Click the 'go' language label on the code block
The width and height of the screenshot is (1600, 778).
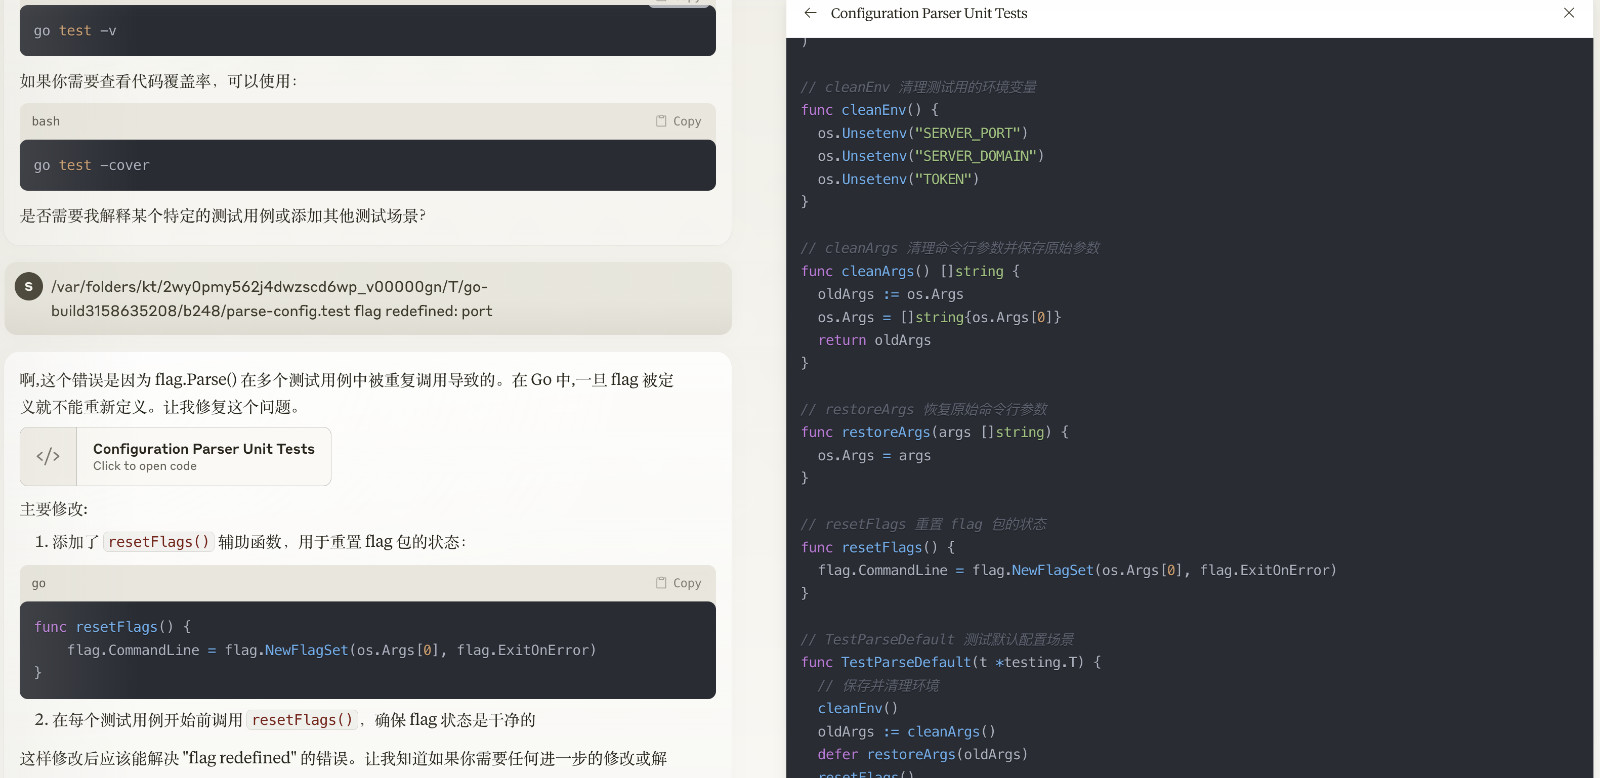(39, 583)
